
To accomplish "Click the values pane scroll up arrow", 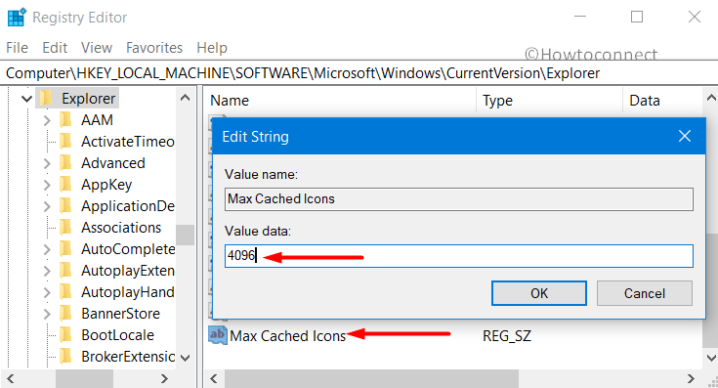I will point(711,98).
